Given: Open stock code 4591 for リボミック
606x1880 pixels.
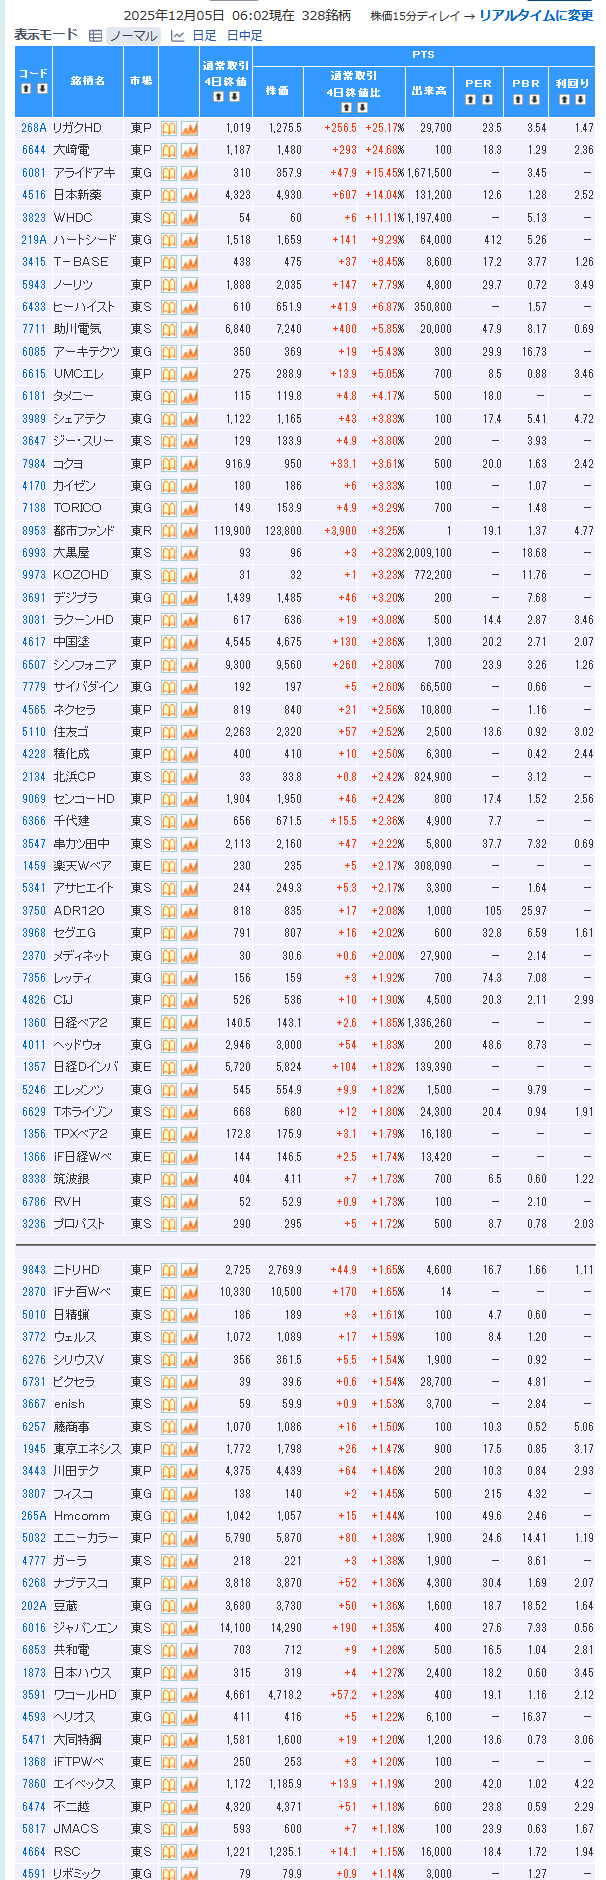Looking at the screenshot, I should pos(34,1873).
